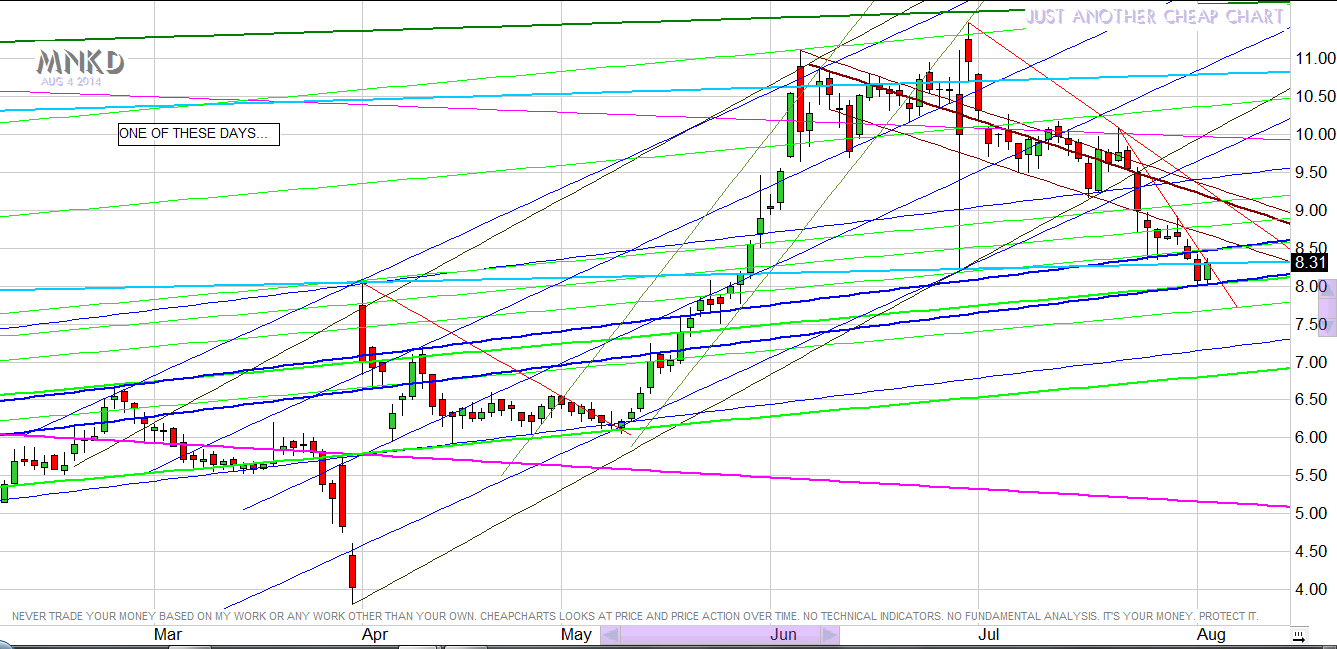Select the Aug label on time axis

[1211, 635]
